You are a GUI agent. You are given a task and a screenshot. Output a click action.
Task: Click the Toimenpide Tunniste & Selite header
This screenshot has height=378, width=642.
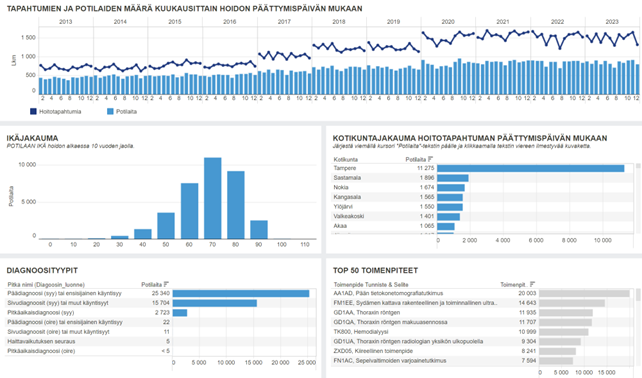(x=371, y=284)
